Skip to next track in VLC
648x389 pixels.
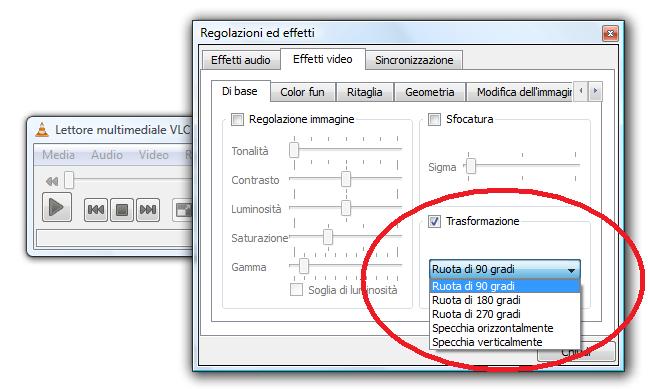coord(148,210)
